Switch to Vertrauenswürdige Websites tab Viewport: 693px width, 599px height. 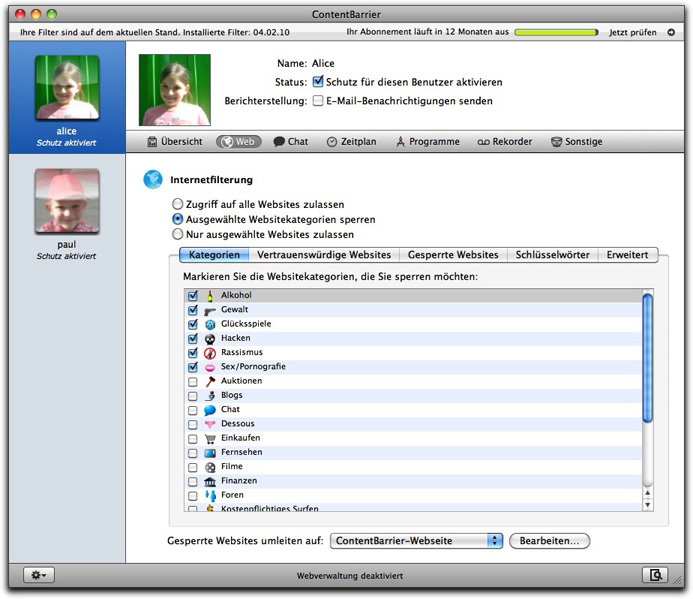point(324,255)
